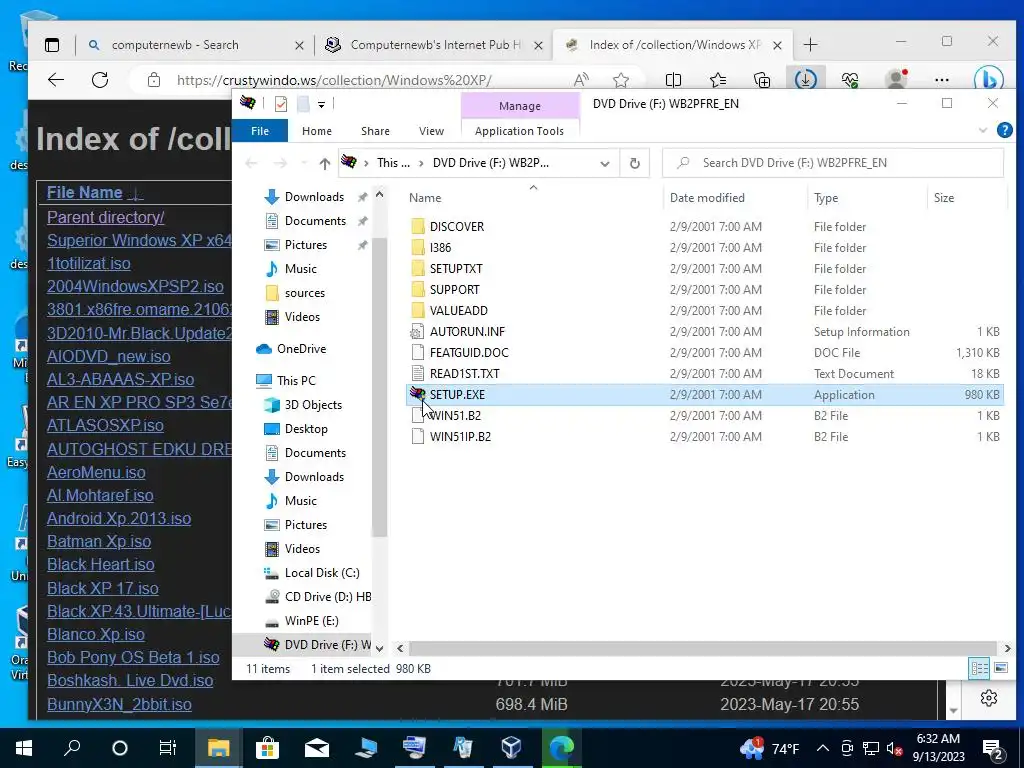Image resolution: width=1024 pixels, height=768 pixels.
Task: Open Windows Start menu
Action: coord(24,748)
